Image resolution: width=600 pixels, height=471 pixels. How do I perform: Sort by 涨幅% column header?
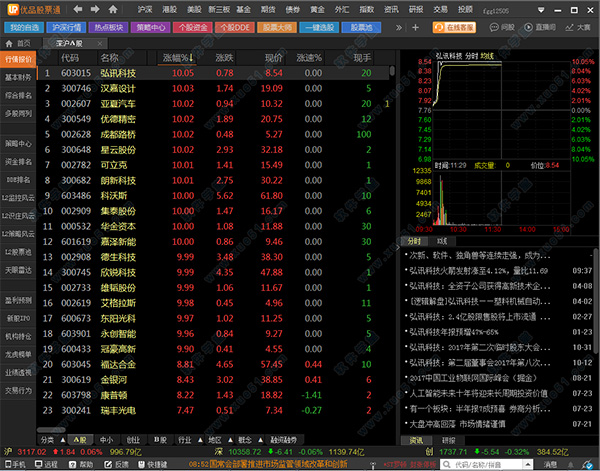tap(178, 58)
